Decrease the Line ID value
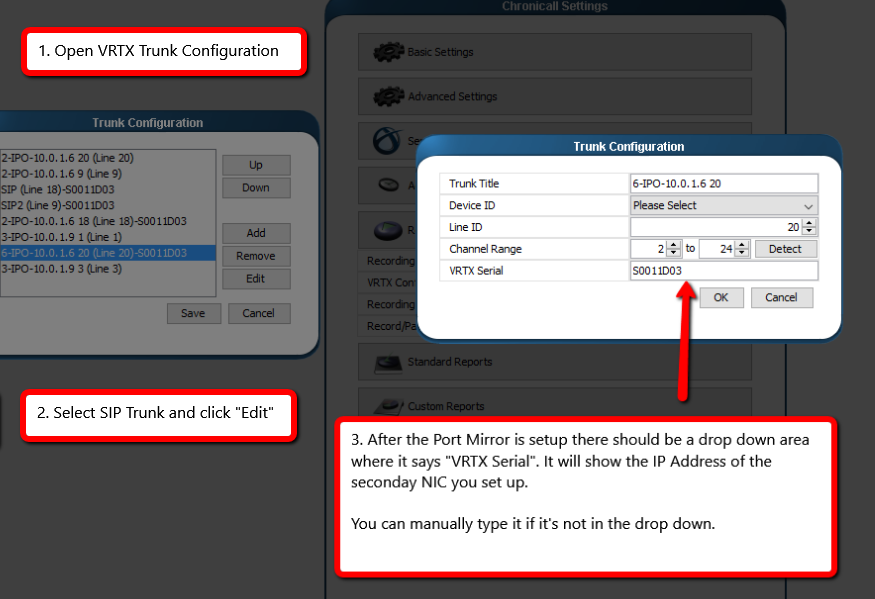The width and height of the screenshot is (875, 599). tap(809, 231)
